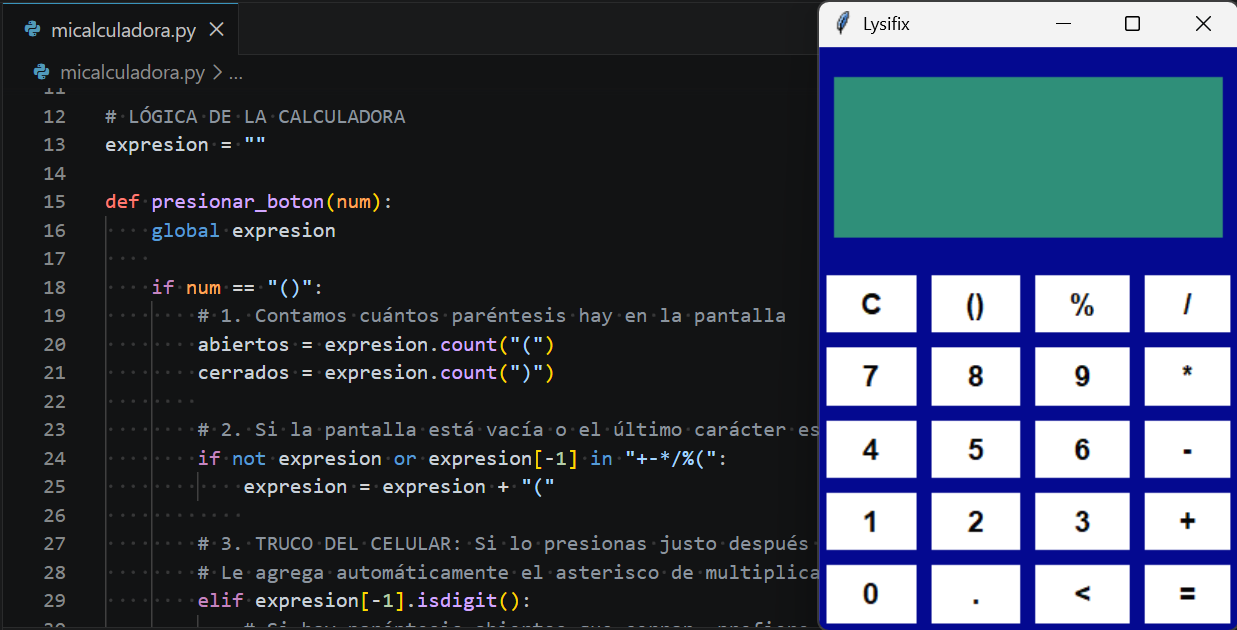Click calculator digit 4
The image size is (1237, 630).
coord(871,449)
